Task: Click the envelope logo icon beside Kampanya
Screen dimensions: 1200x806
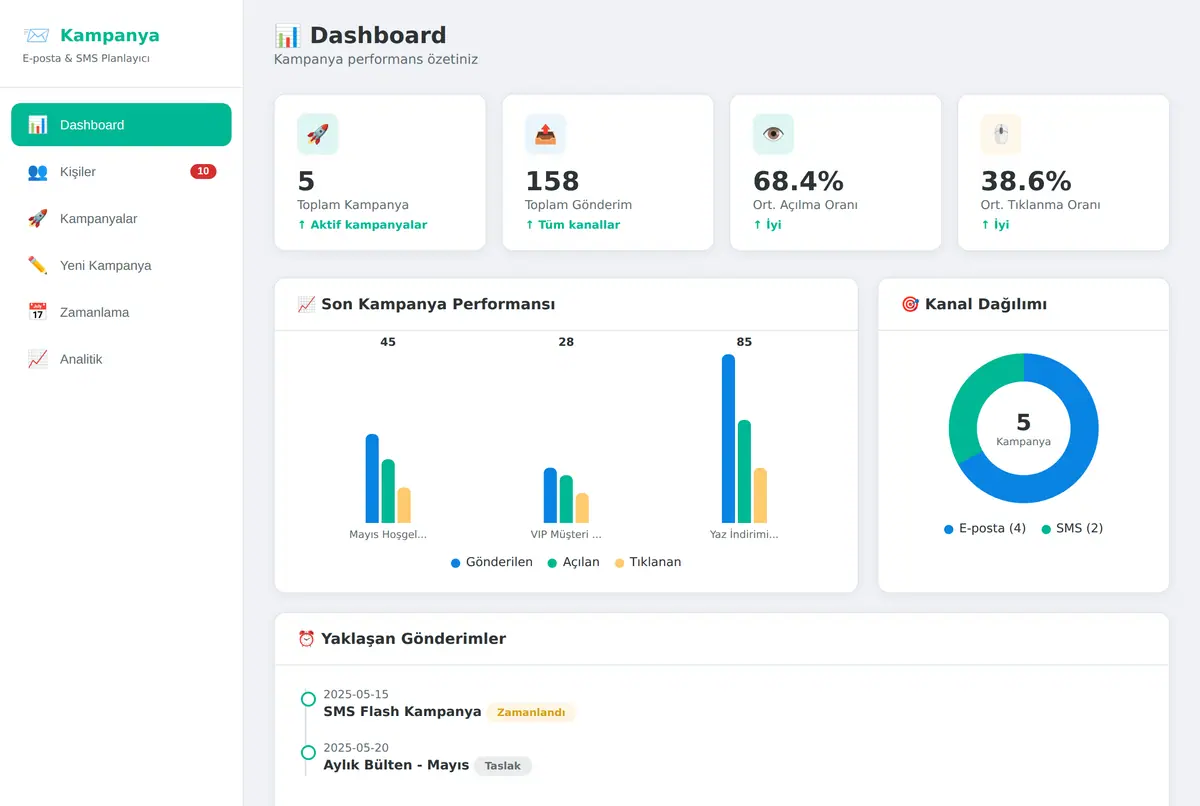Action: coord(36,36)
